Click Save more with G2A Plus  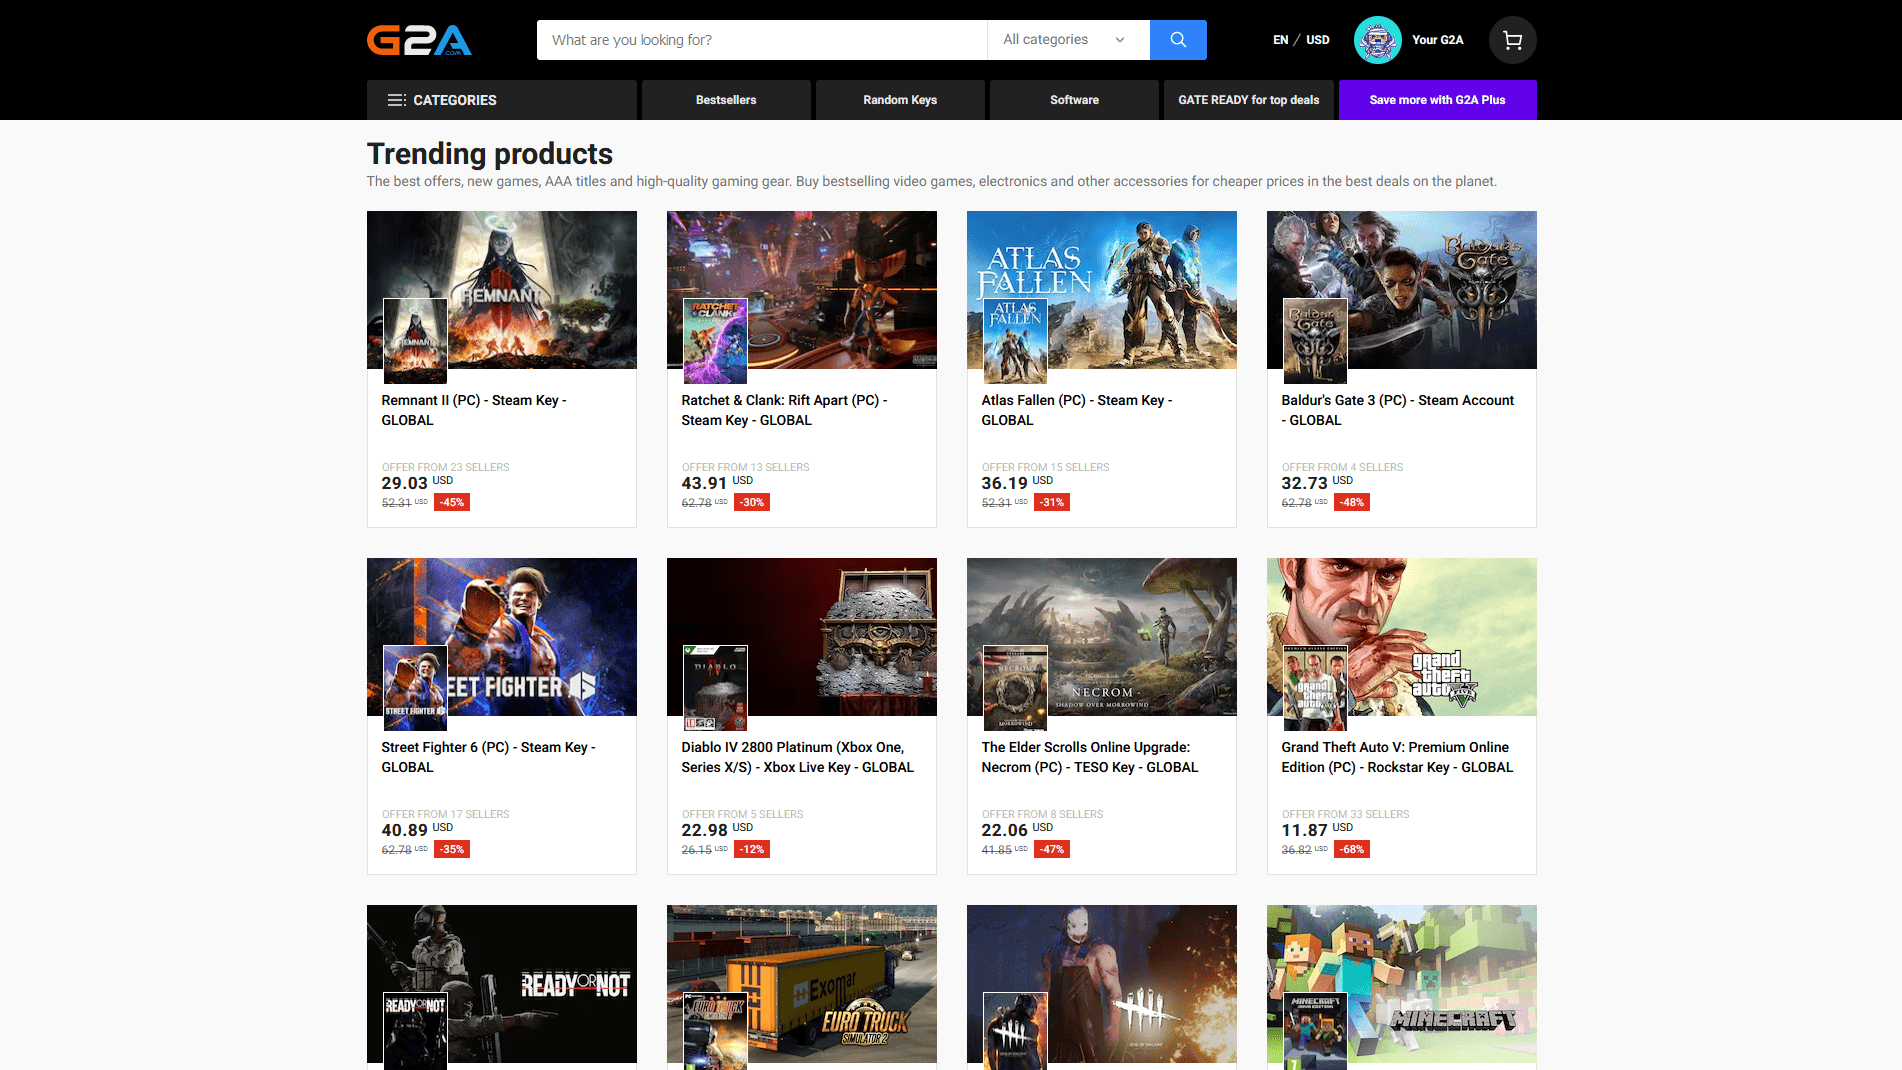[x=1437, y=100]
